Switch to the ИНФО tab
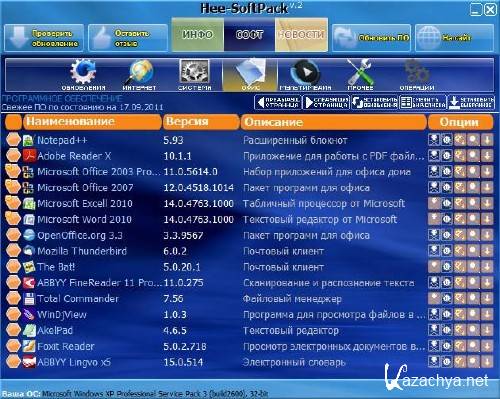The image size is (500, 399). pyautogui.click(x=198, y=35)
